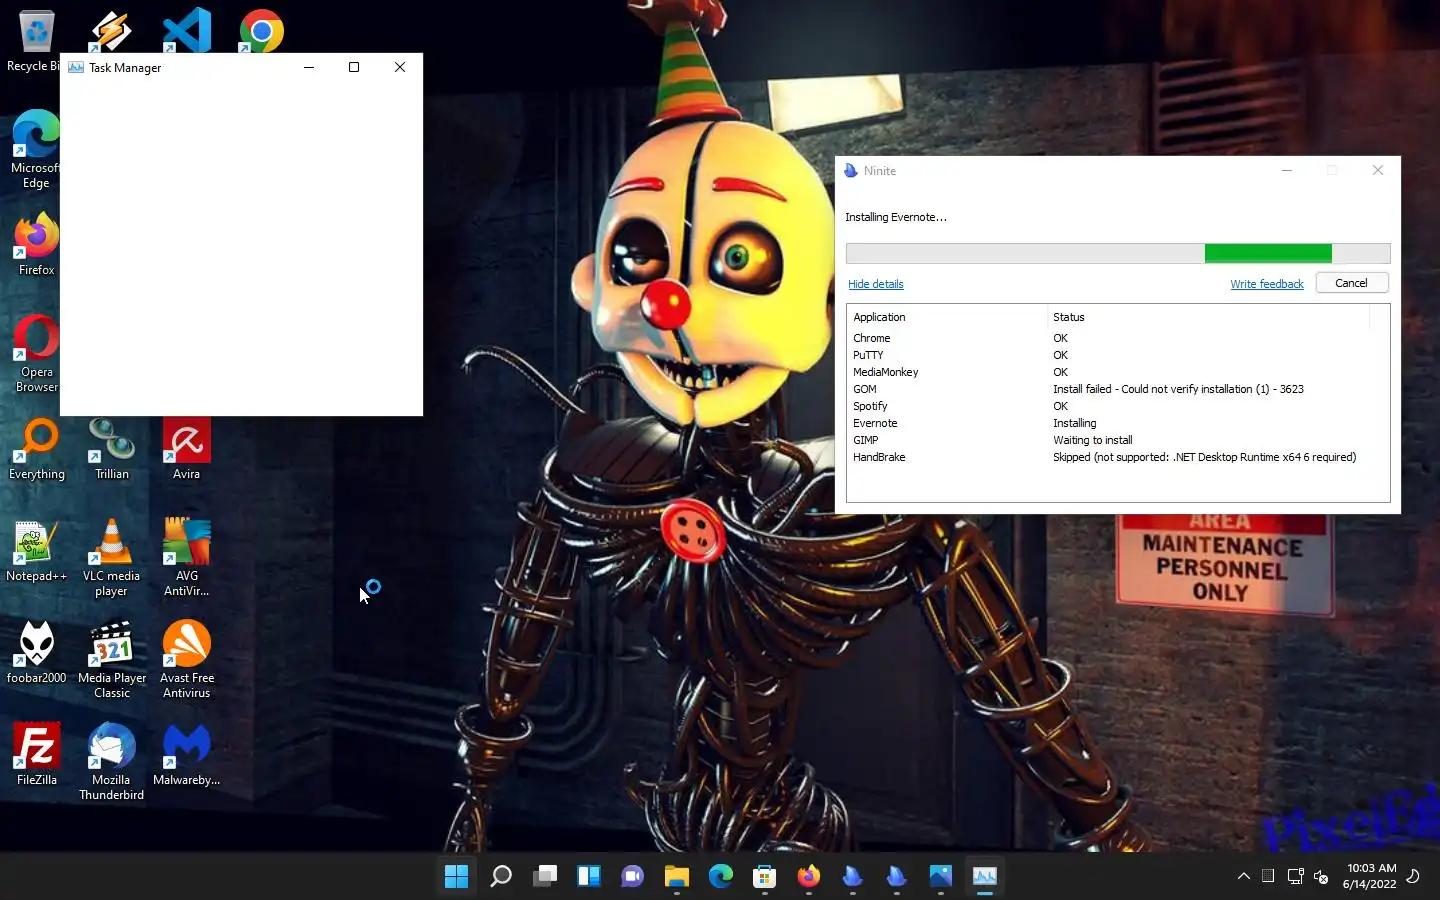Click the 'Waiting to install' status text
The width and height of the screenshot is (1440, 900).
click(x=1092, y=440)
